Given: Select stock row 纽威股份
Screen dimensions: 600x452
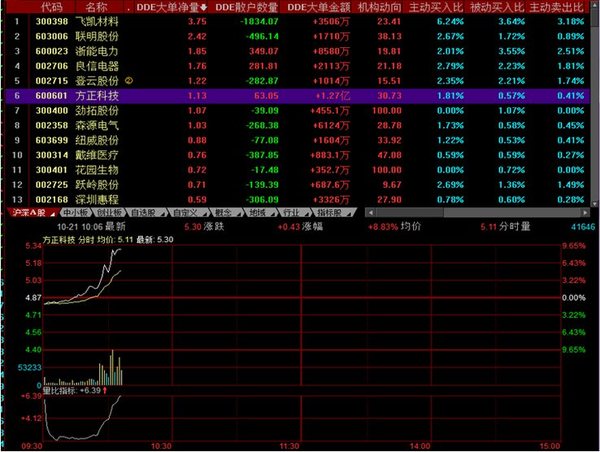Looking at the screenshot, I should (298, 140).
